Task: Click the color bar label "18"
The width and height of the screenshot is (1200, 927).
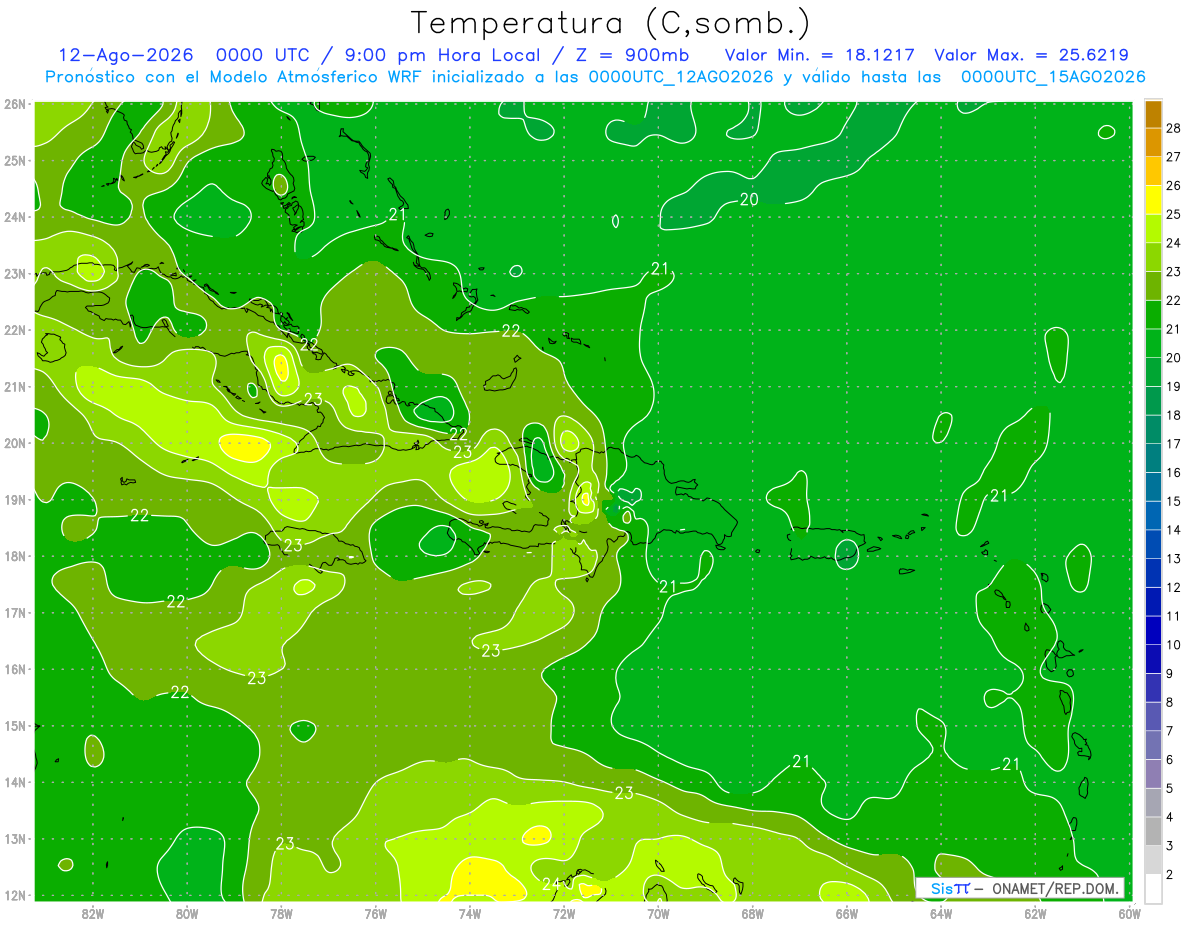Action: click(x=1173, y=415)
